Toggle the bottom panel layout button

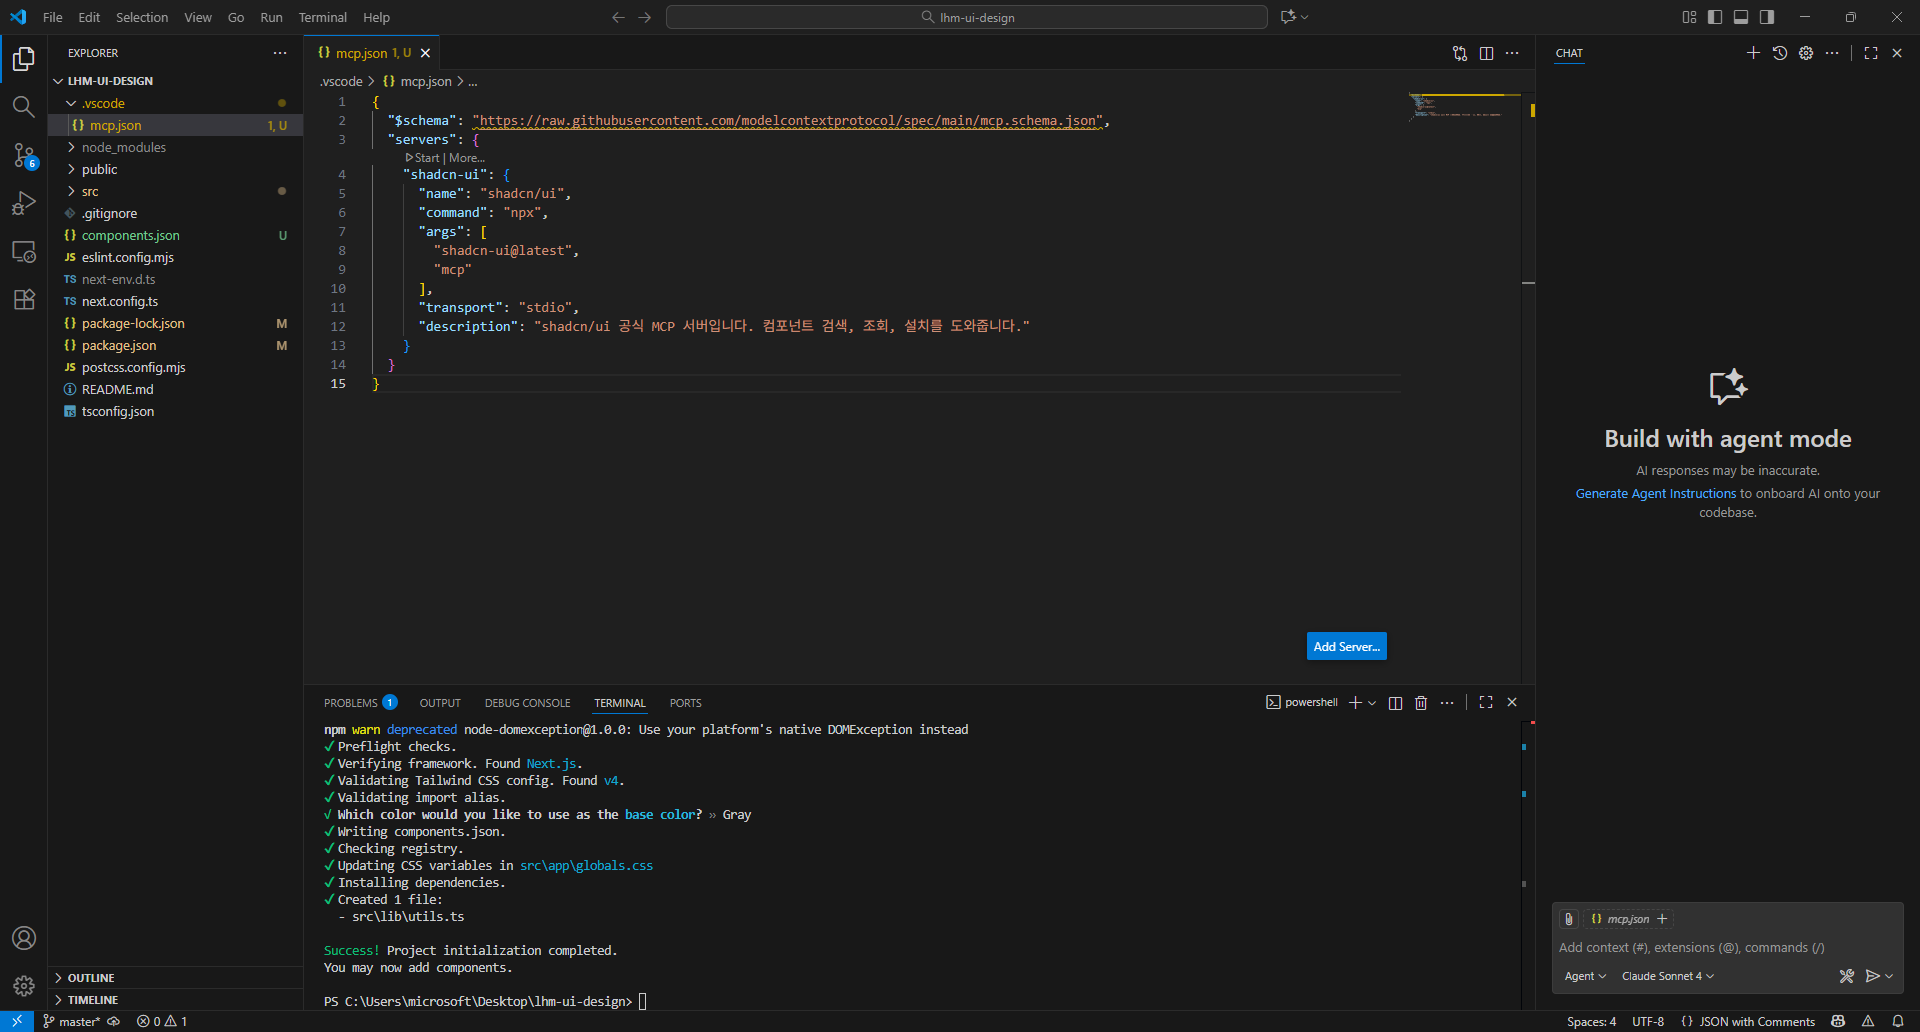(1741, 17)
